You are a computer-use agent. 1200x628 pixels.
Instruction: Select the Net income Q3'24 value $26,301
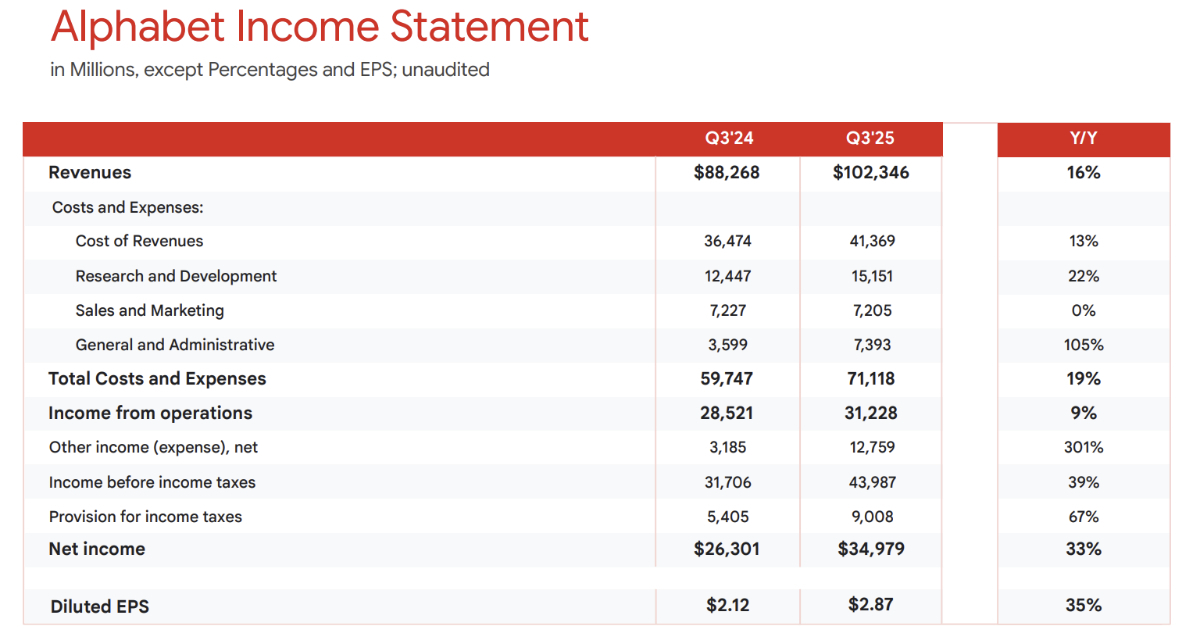coord(727,549)
